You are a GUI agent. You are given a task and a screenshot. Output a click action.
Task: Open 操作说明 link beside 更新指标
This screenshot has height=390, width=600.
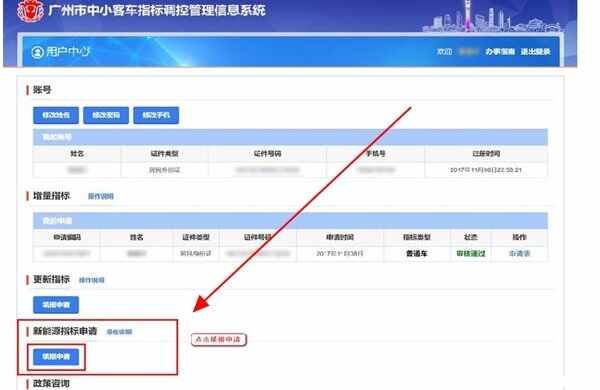pyautogui.click(x=91, y=280)
